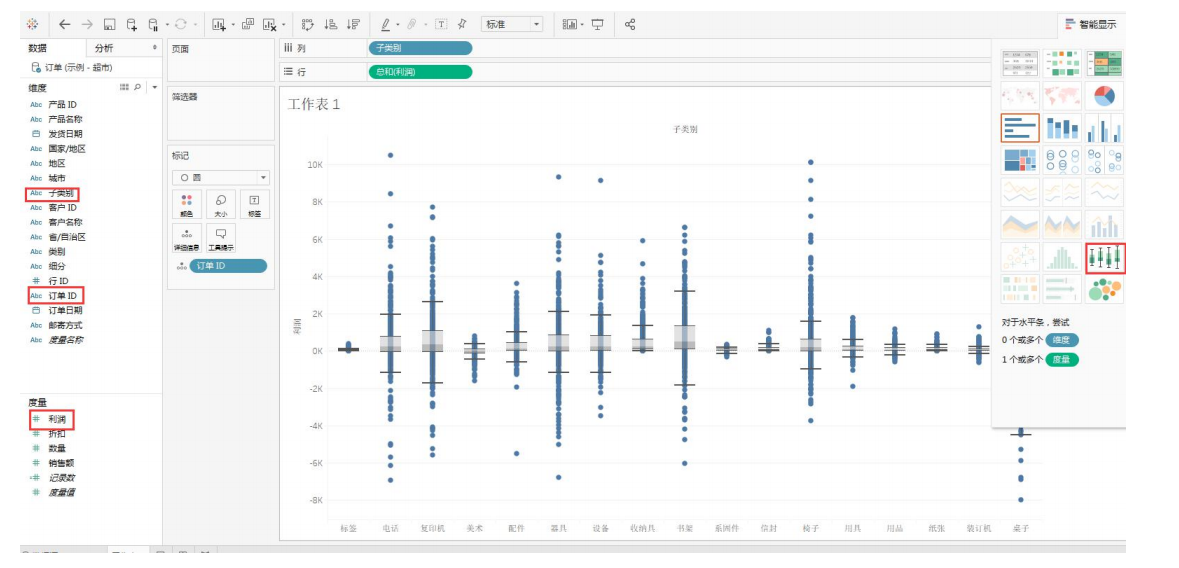Redo with the forward arrow icon
The height and width of the screenshot is (568, 1179).
pos(87,24)
